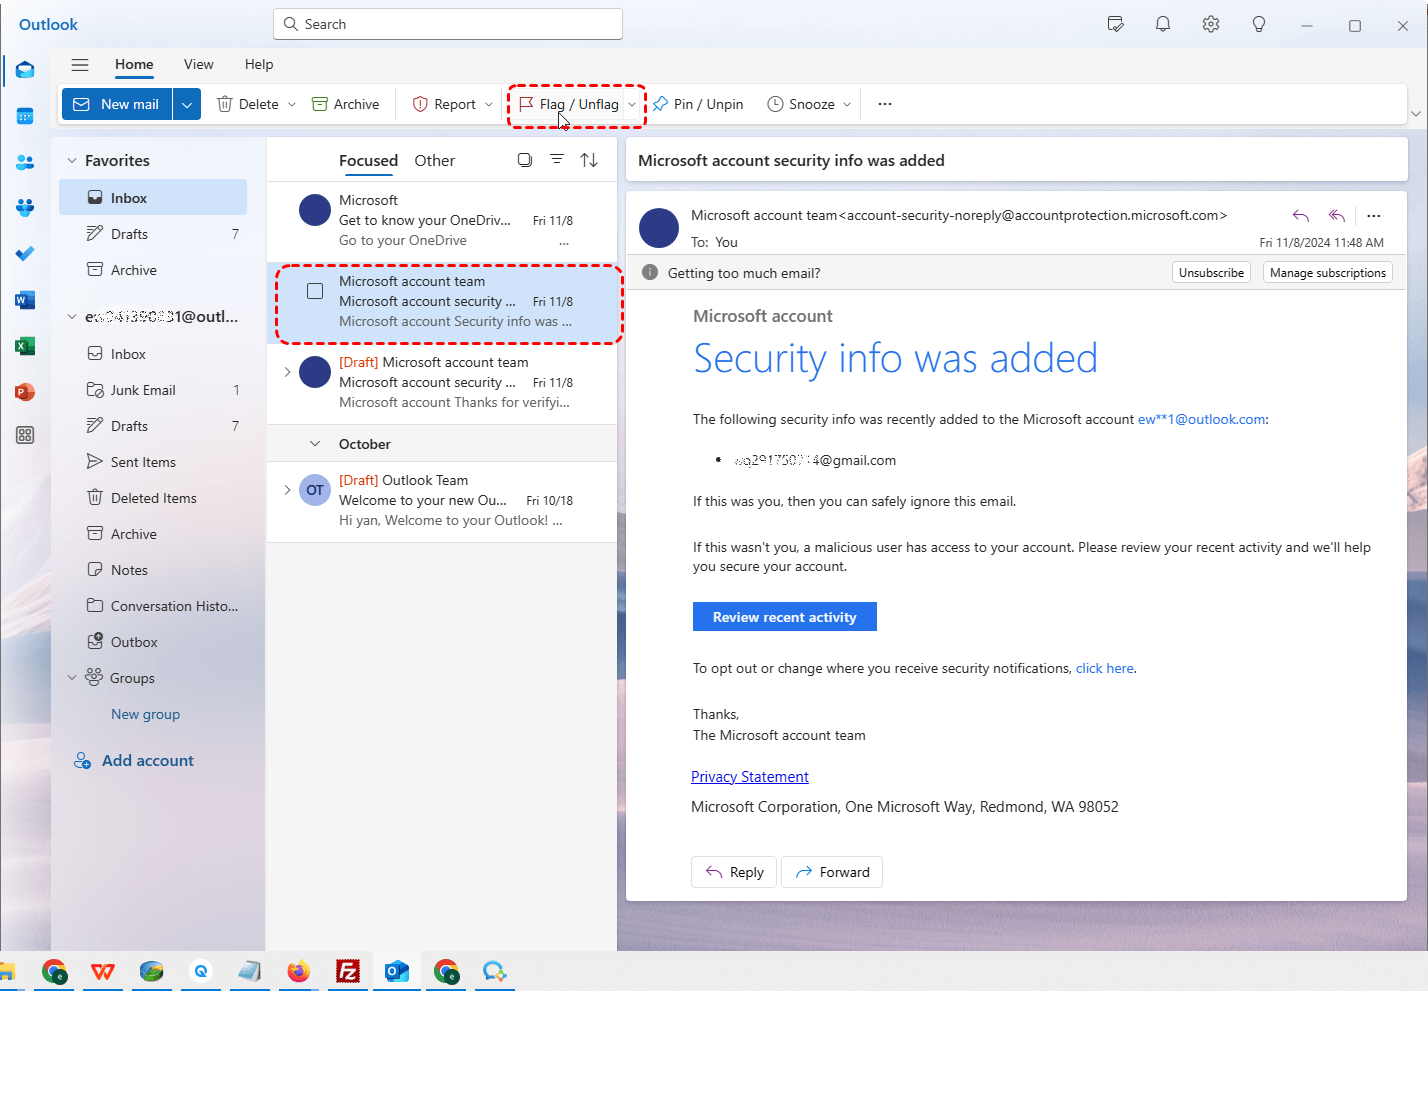
Task: Collapse the Groups section
Action: point(72,678)
